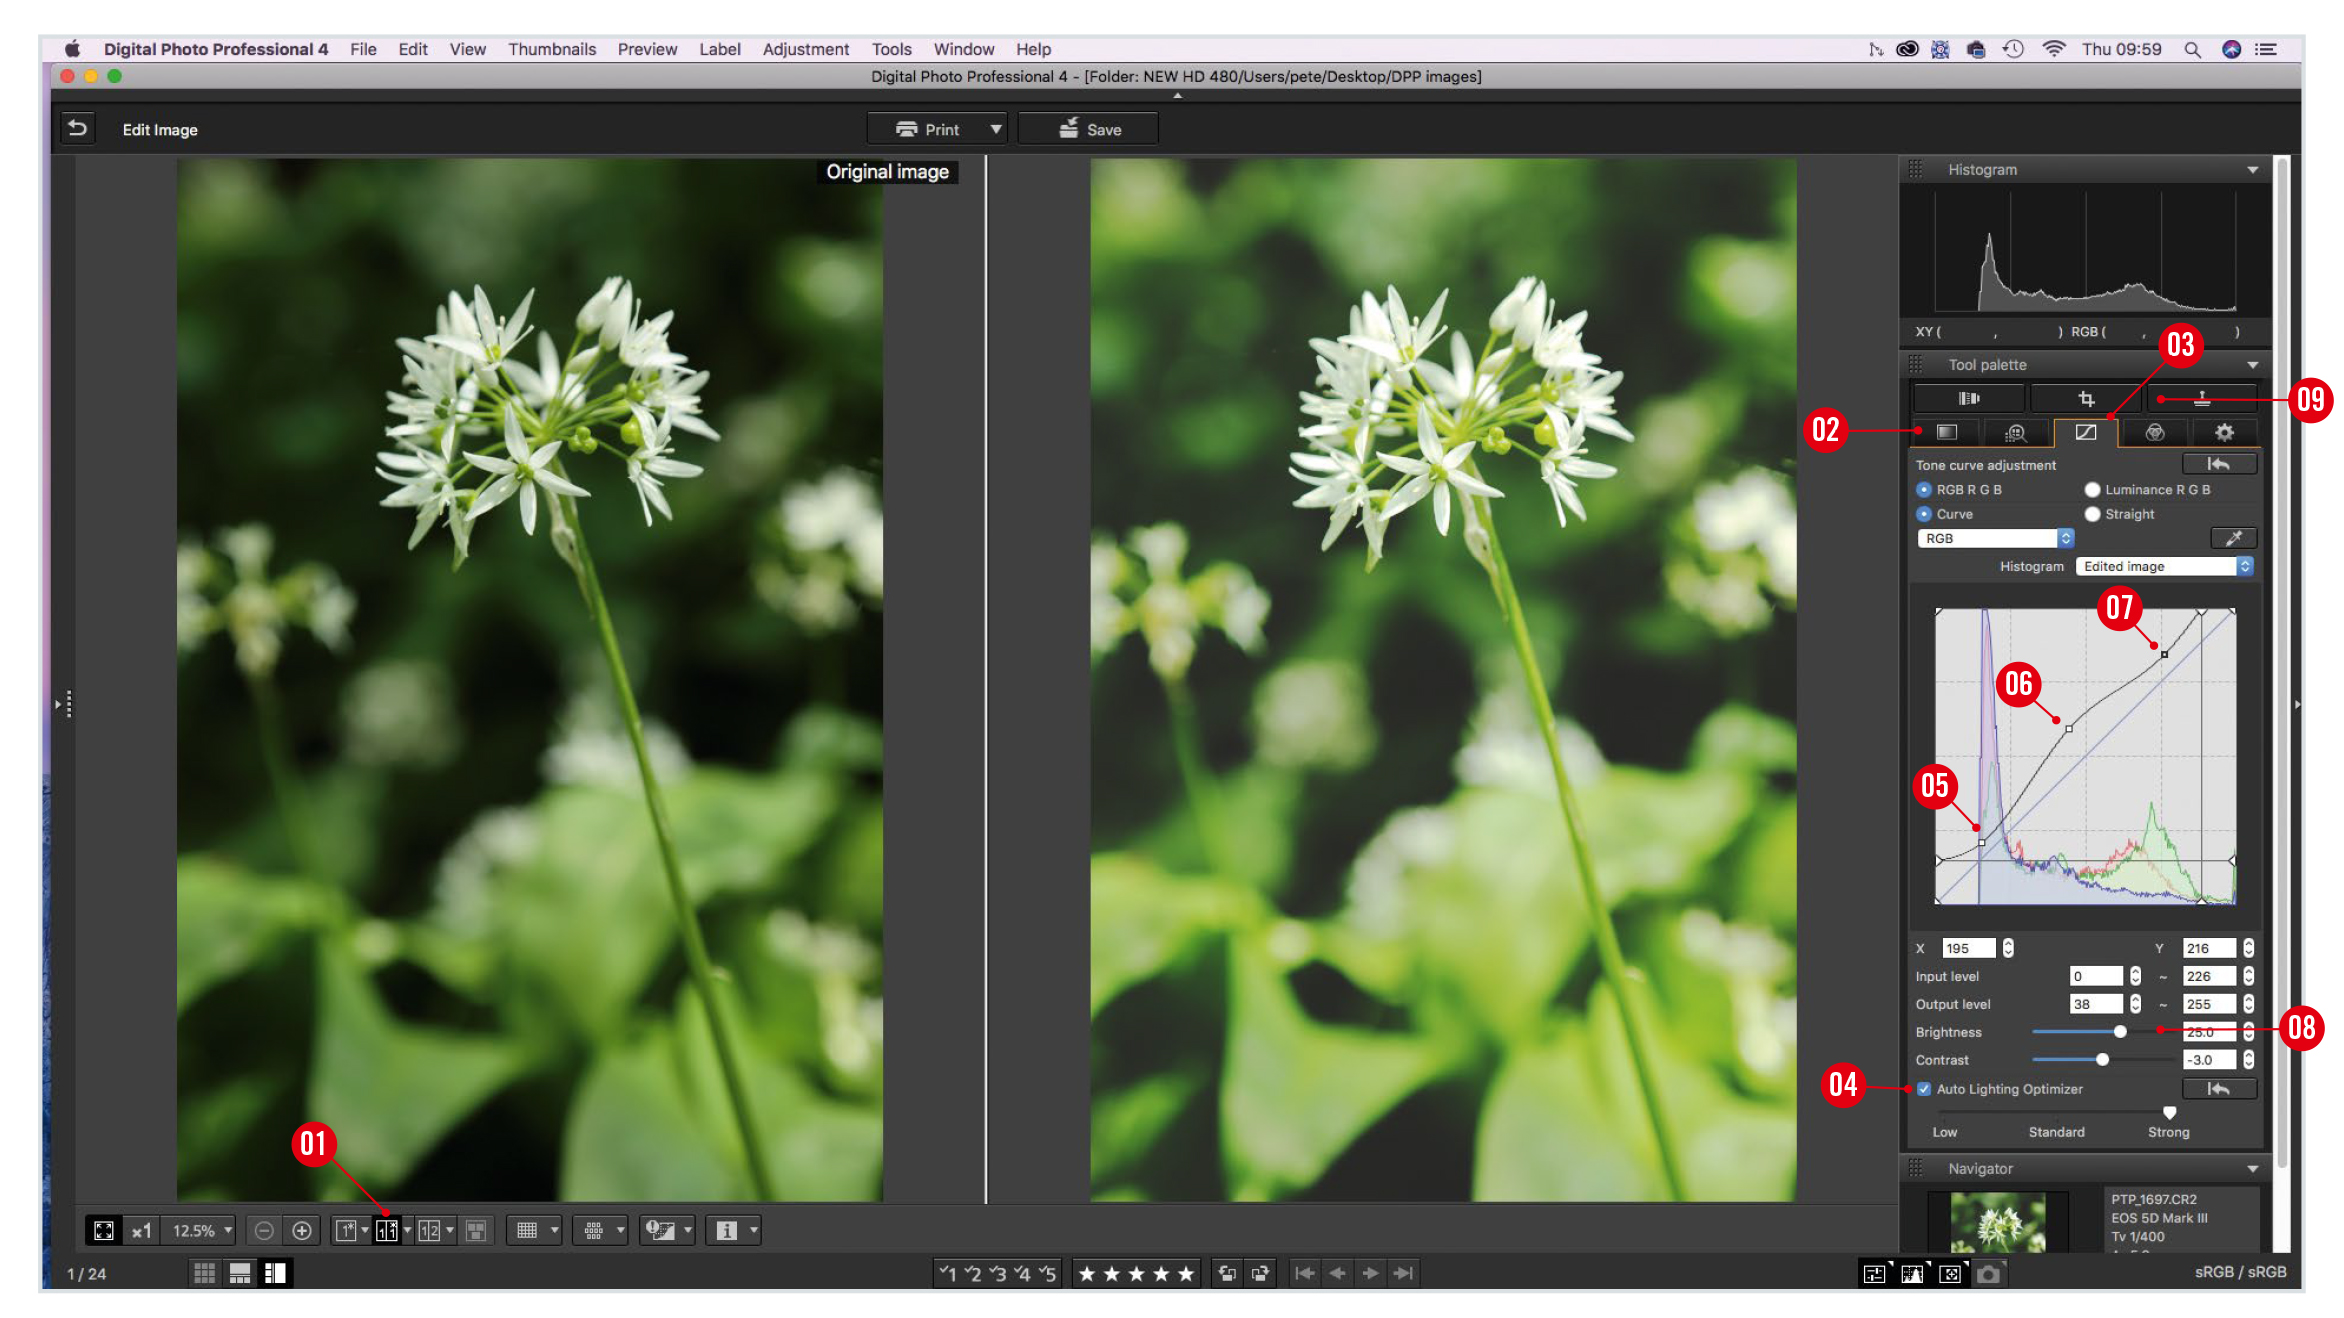Toggle histogram display icon in status bar
This screenshot has height=1318, width=2344.
[x=1913, y=1273]
